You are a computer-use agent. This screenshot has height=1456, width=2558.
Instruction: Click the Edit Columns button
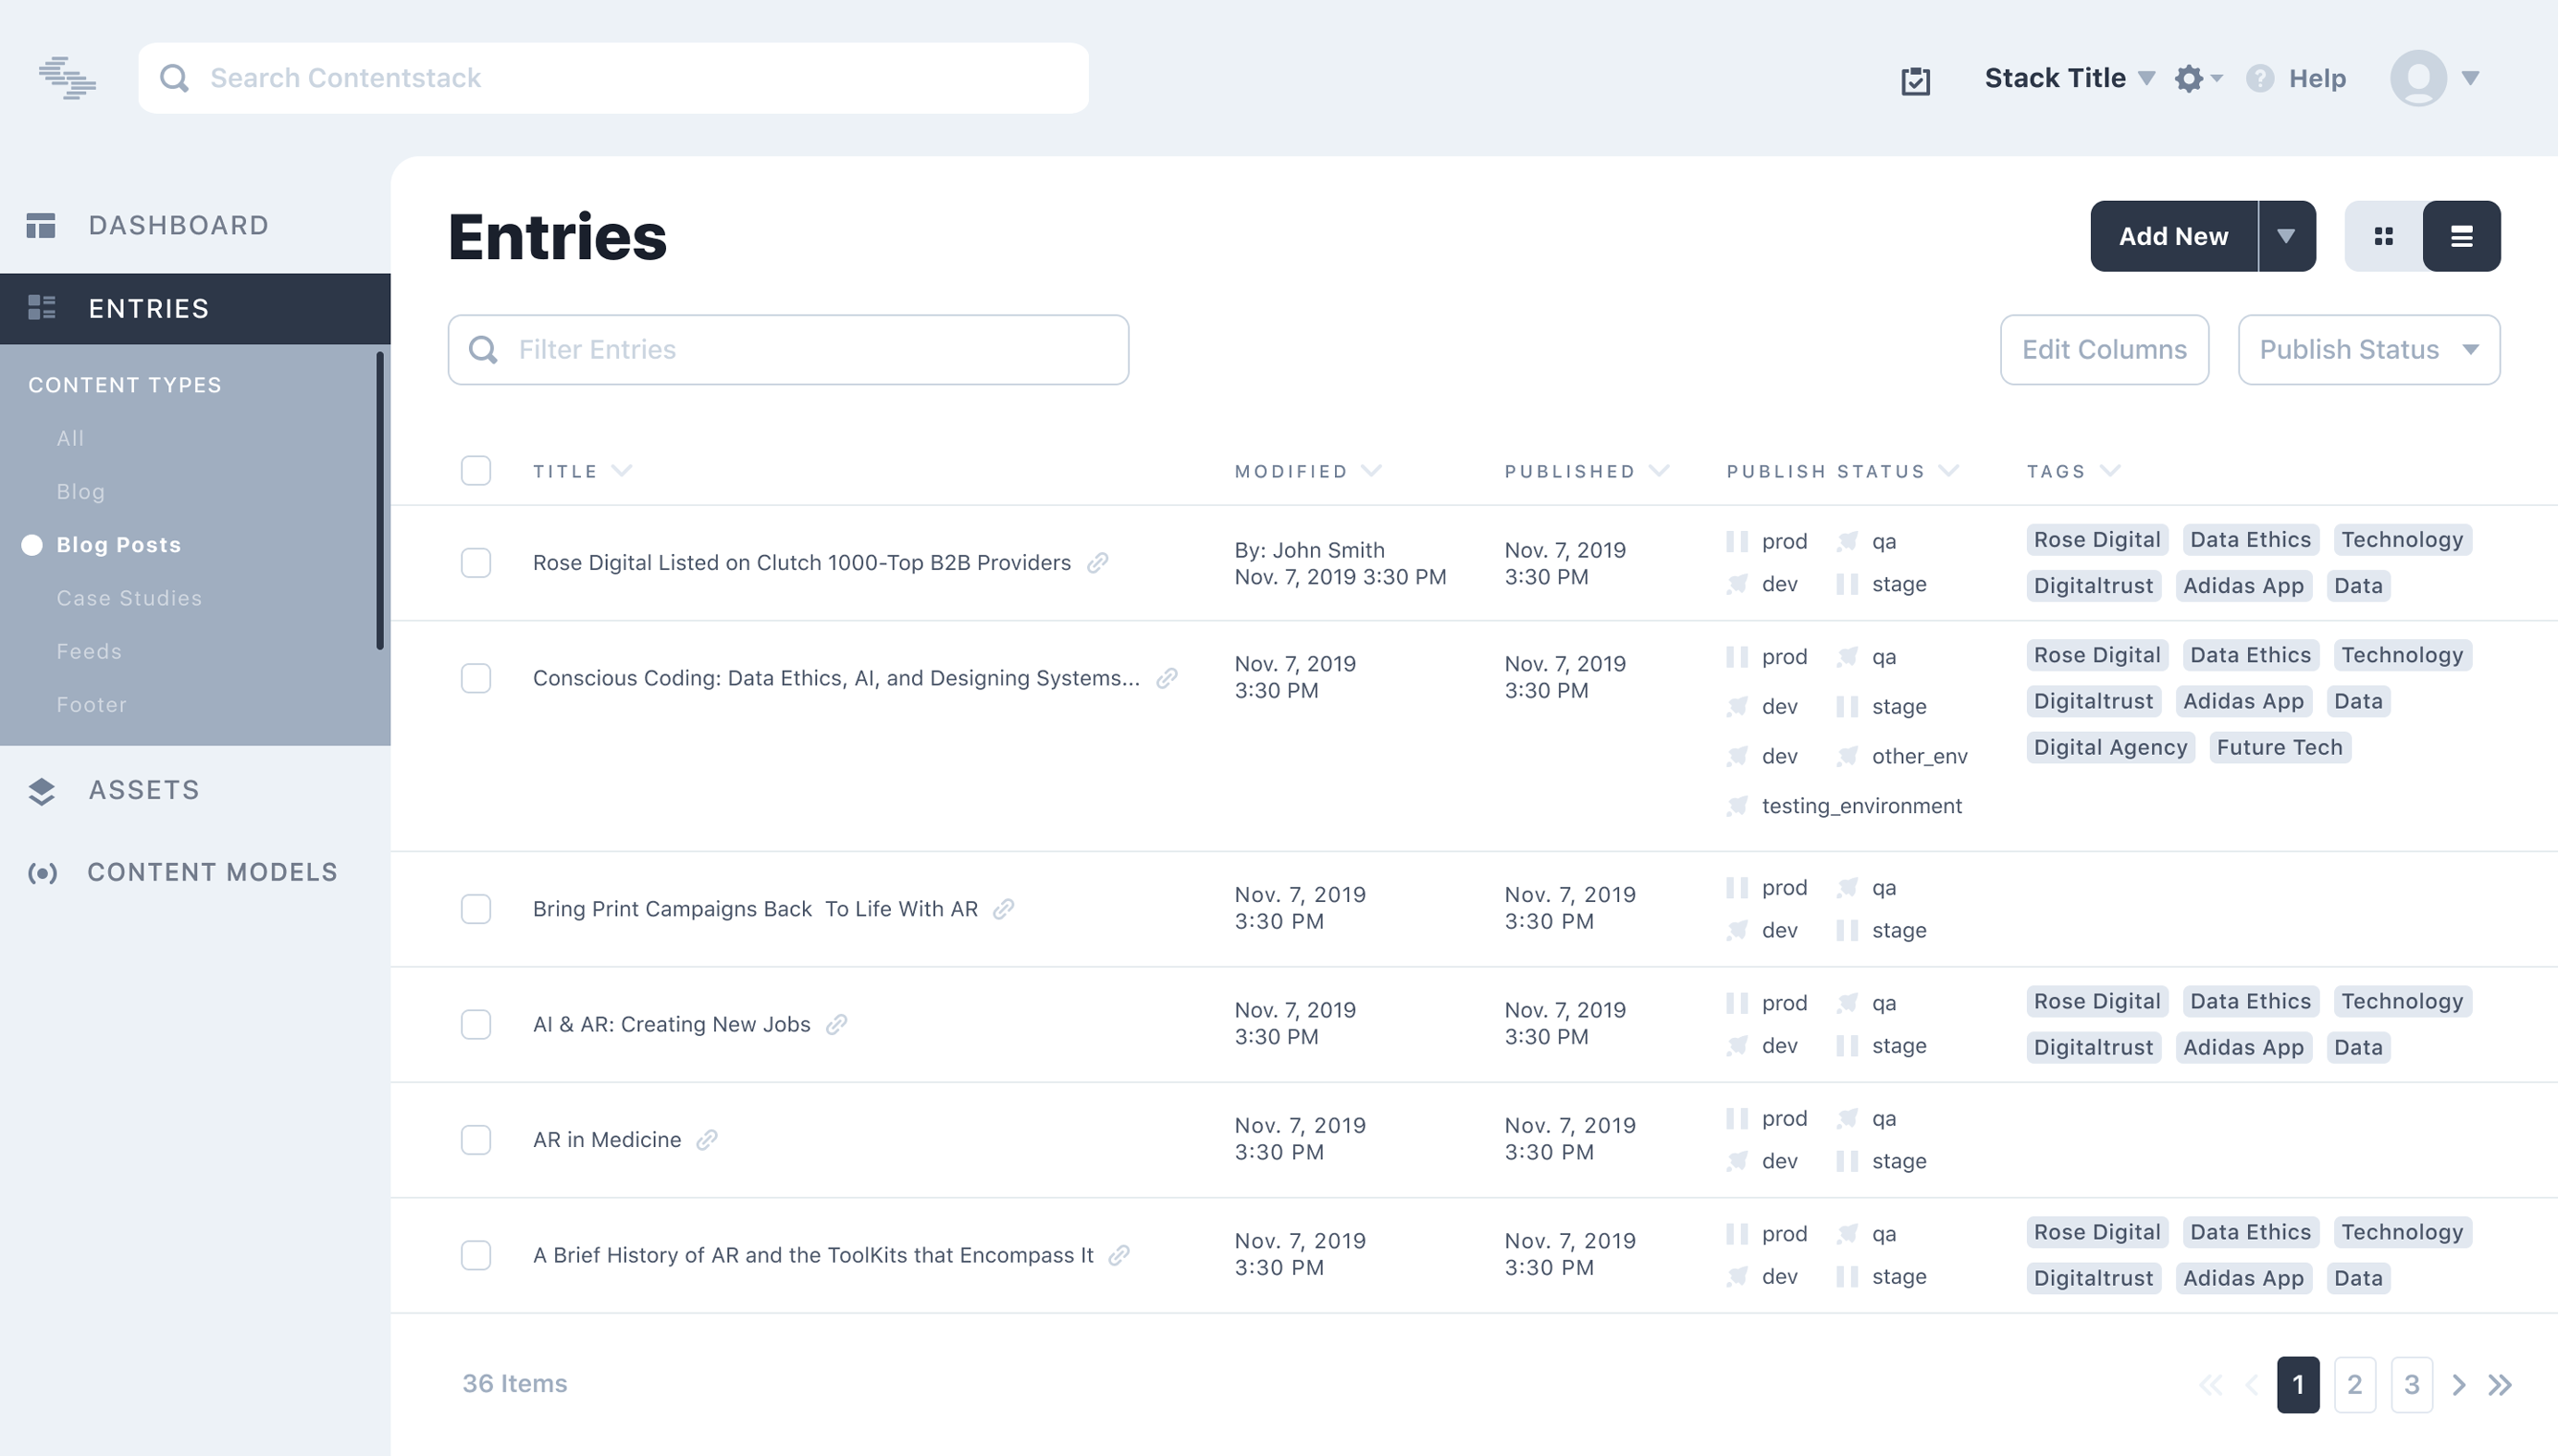(2104, 350)
